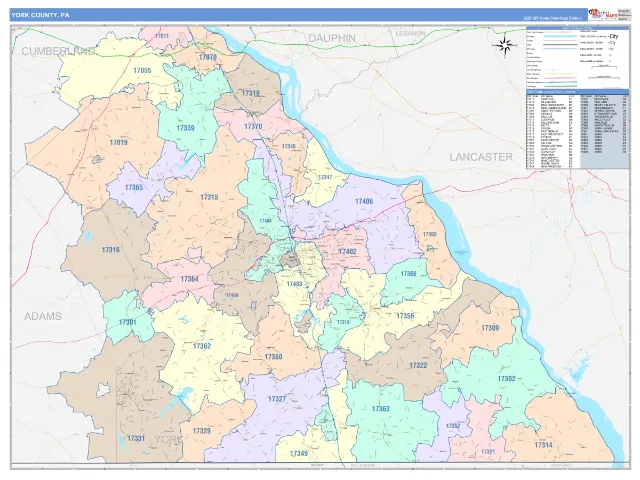640x480 pixels.
Task: Click ZIP code label 17404
Action: click(x=265, y=221)
